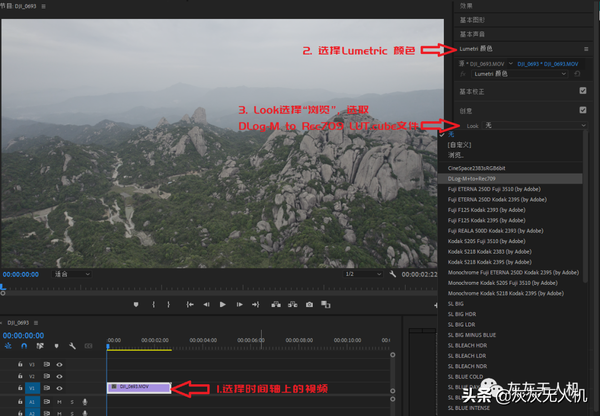Select Kodak 5205 Fuji 3510 look
The height and width of the screenshot is (416, 600).
[x=486, y=241]
